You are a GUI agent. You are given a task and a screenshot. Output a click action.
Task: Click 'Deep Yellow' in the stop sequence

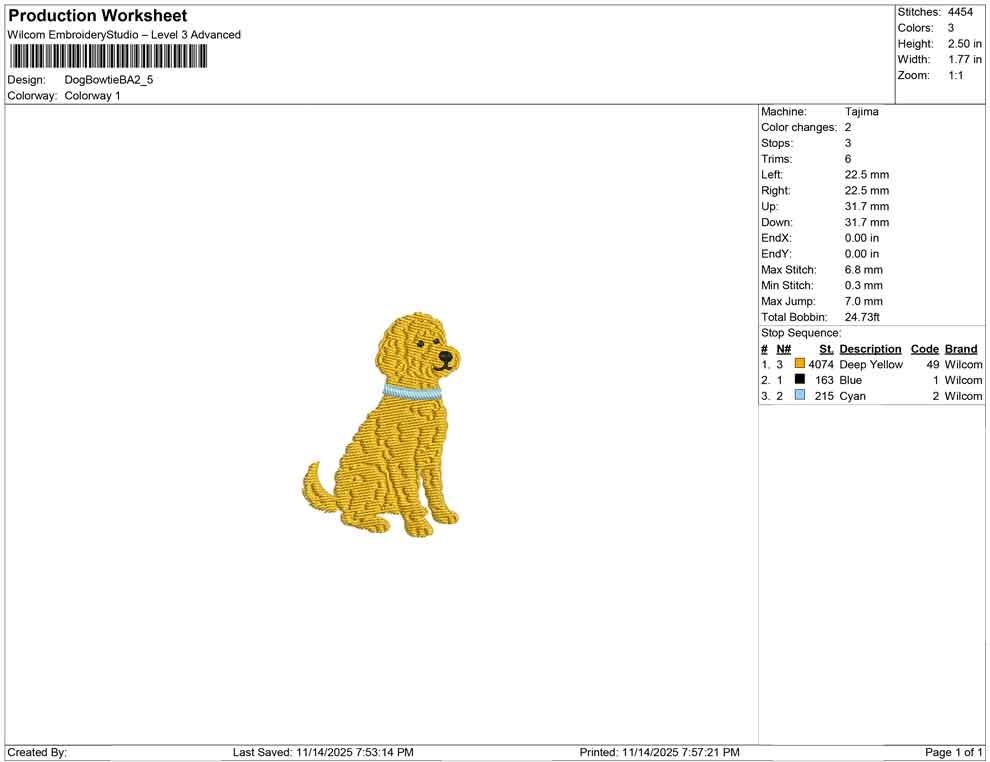pyautogui.click(x=871, y=364)
